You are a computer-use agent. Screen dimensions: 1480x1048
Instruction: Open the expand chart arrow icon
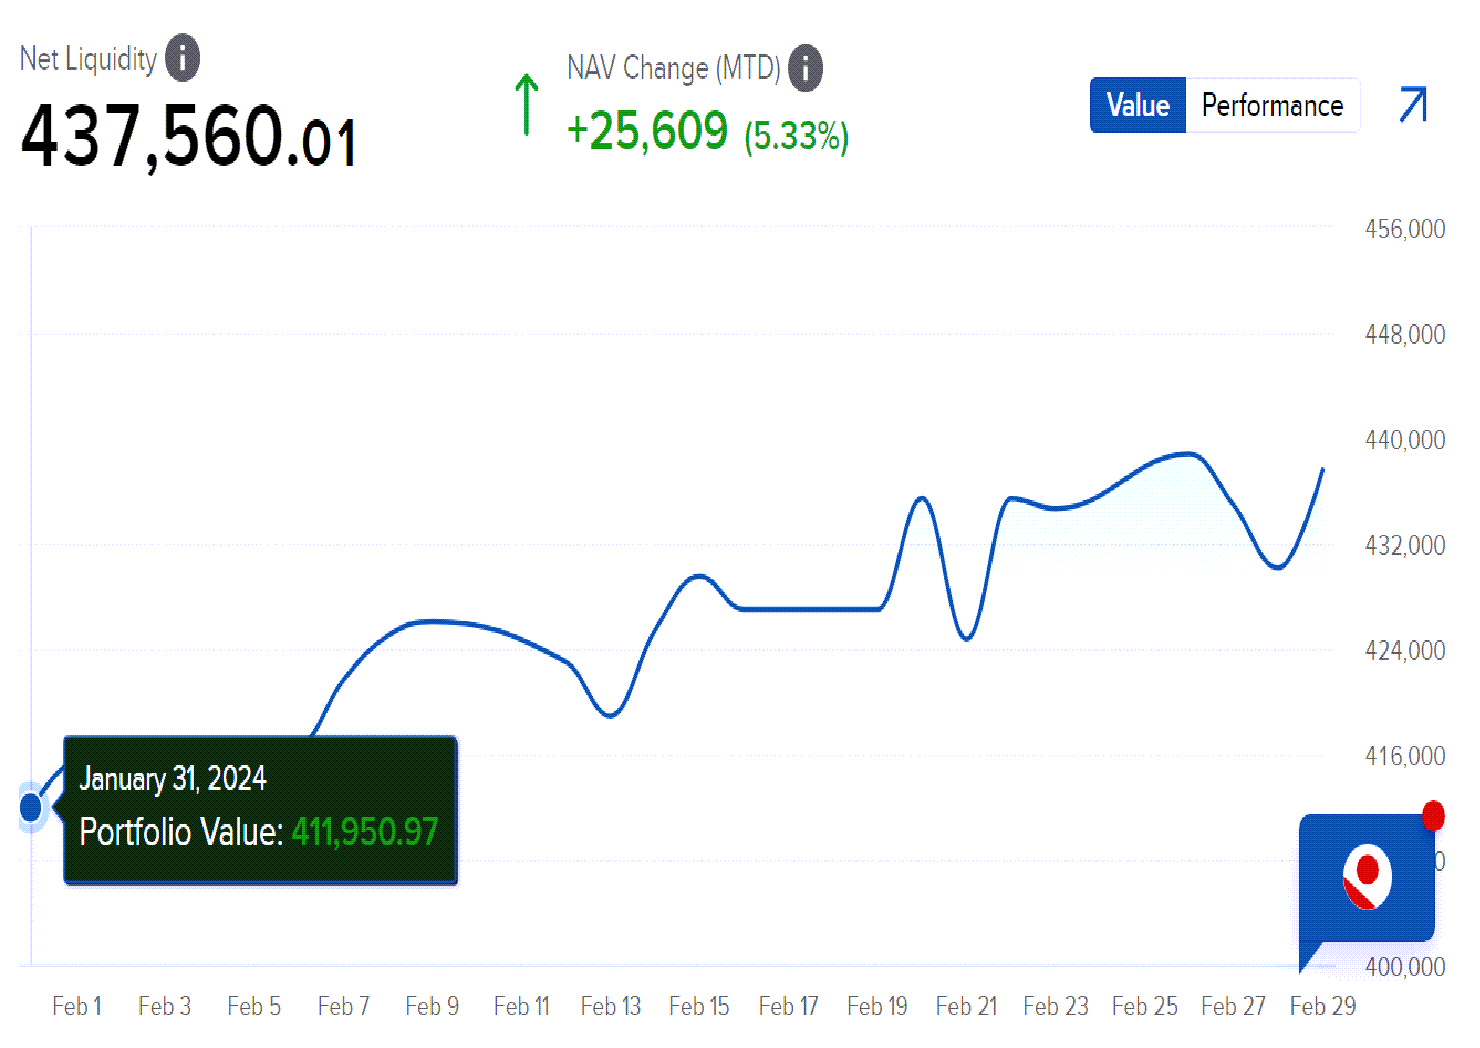click(1412, 104)
